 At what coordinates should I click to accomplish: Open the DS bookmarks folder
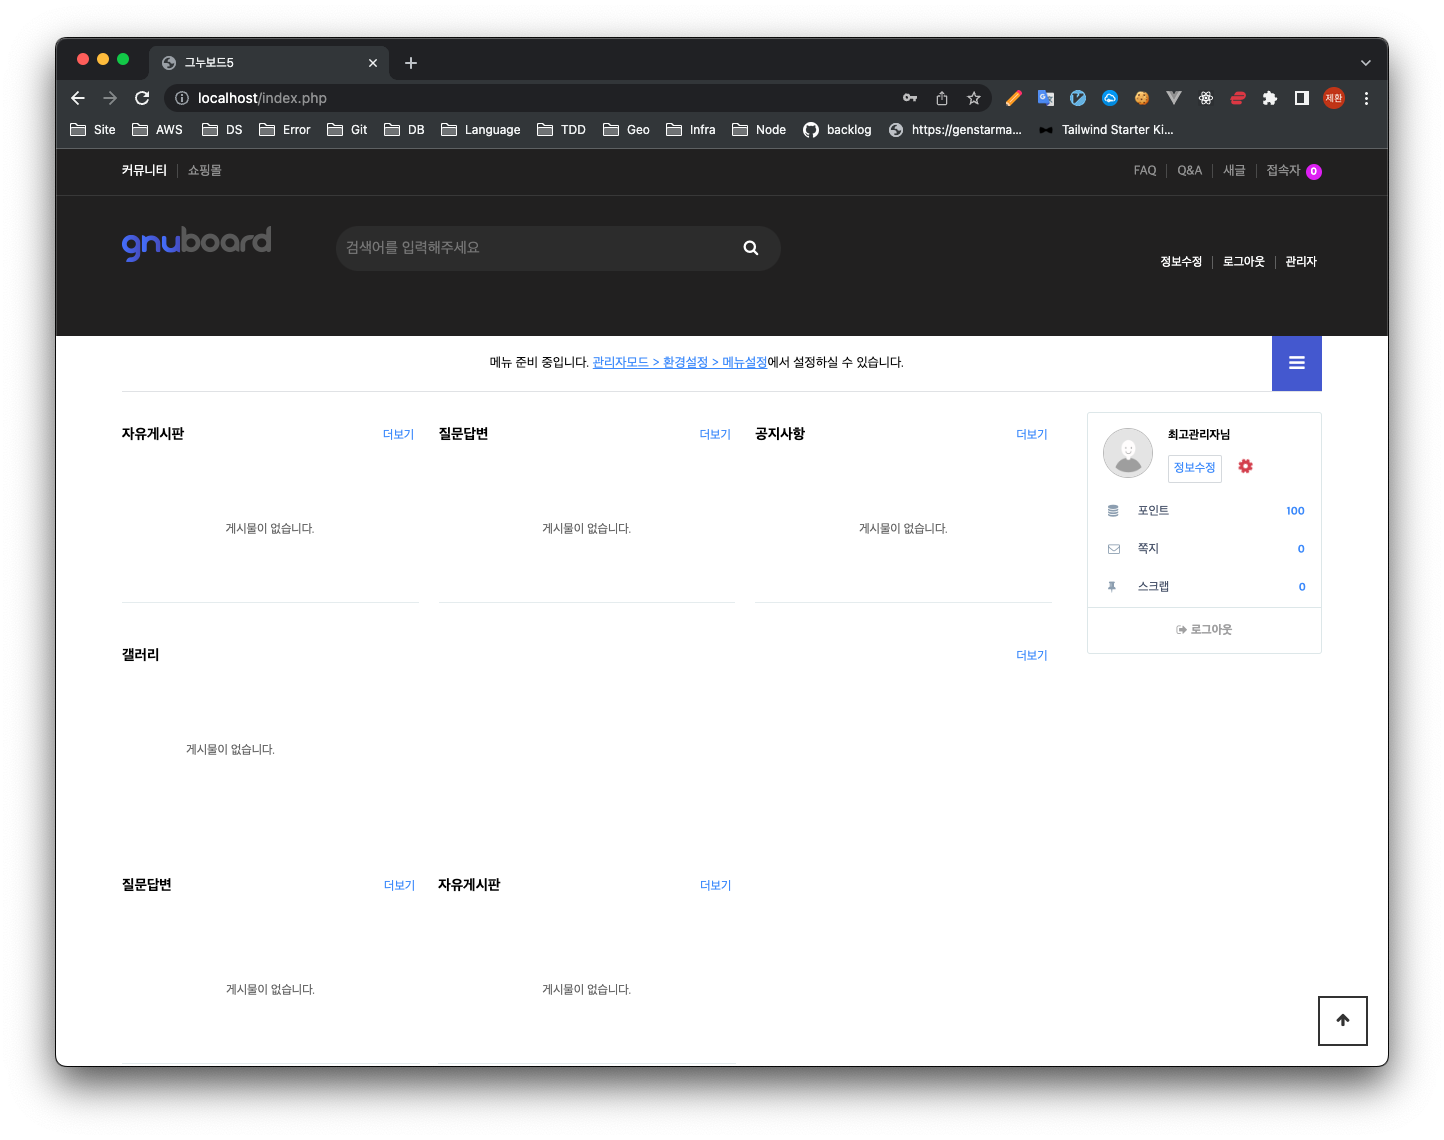click(223, 130)
